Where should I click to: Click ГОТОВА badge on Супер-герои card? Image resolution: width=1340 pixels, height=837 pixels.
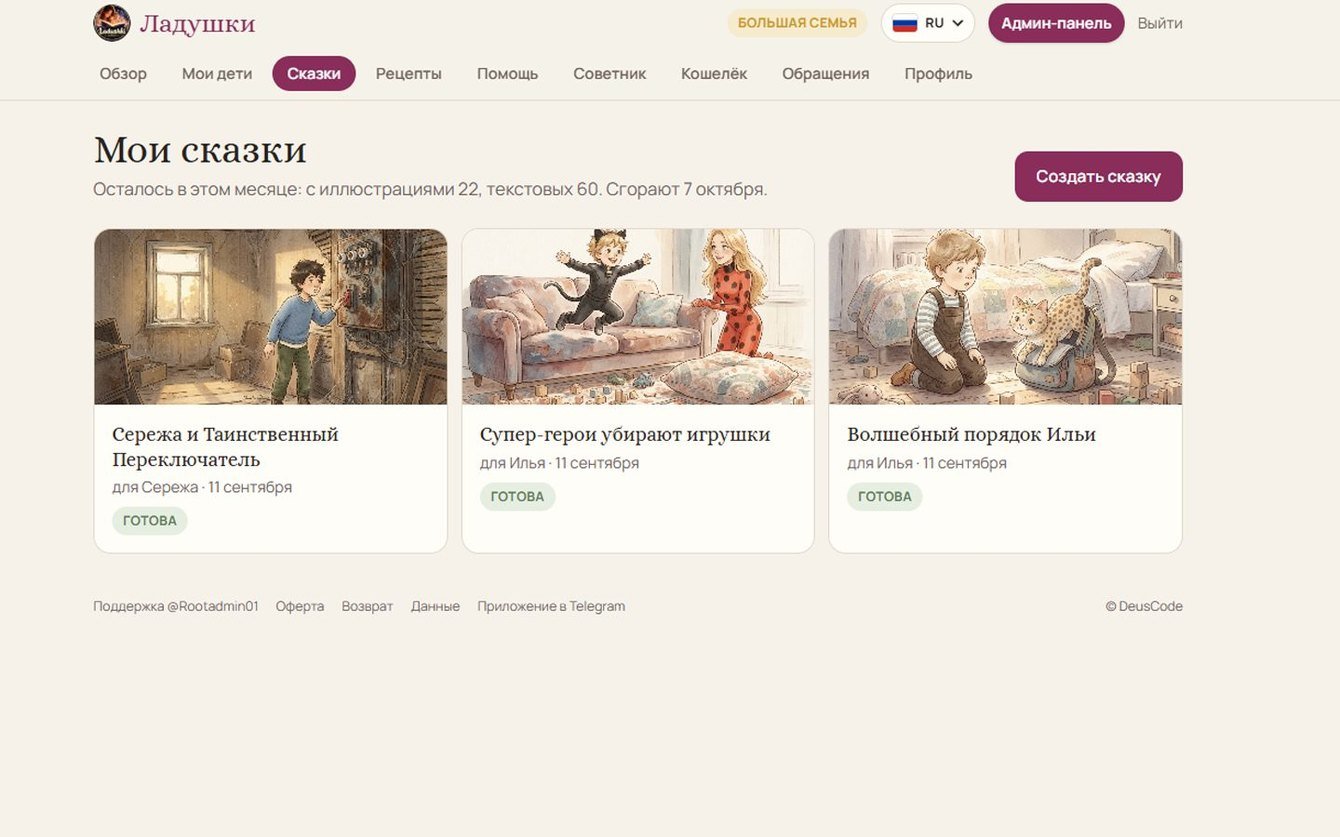517,496
